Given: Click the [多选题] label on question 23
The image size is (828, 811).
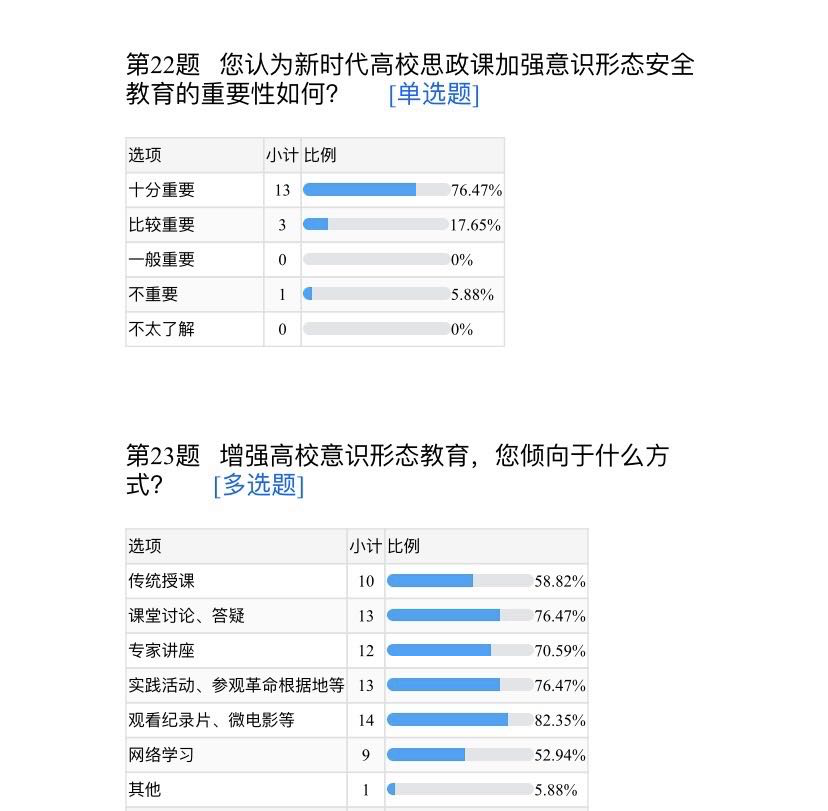Looking at the screenshot, I should pos(258,485).
